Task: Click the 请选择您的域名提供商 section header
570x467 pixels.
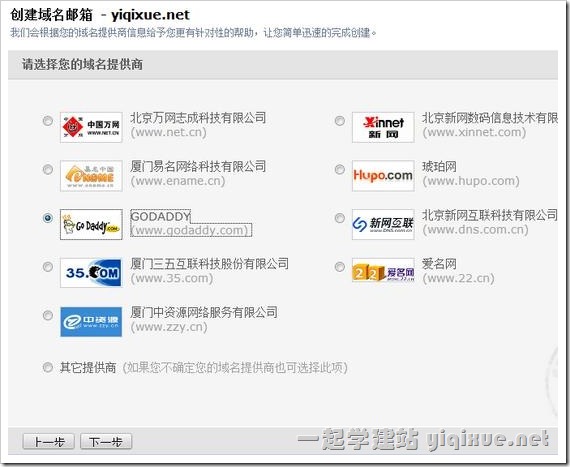Action: pyautogui.click(x=82, y=64)
